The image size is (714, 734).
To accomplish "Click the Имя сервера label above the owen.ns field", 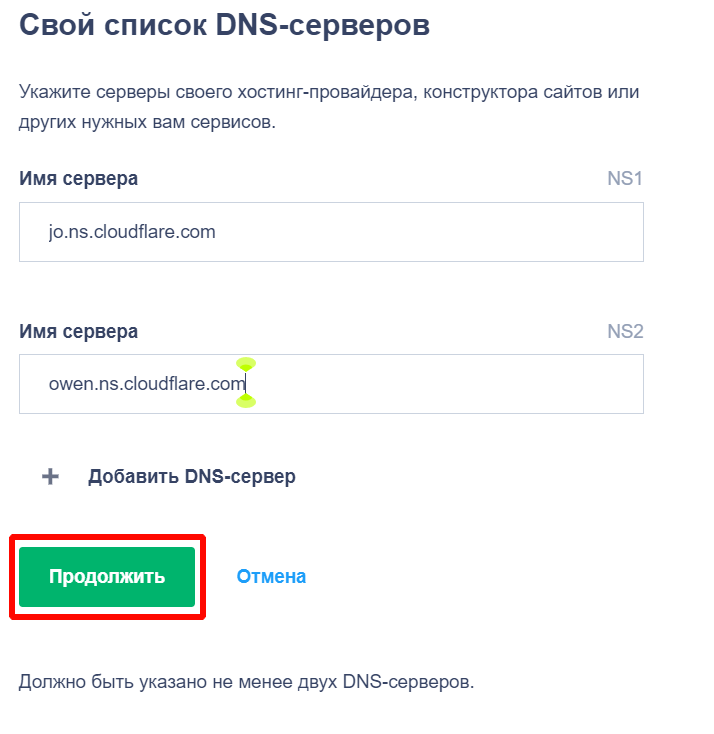I will pos(78,331).
